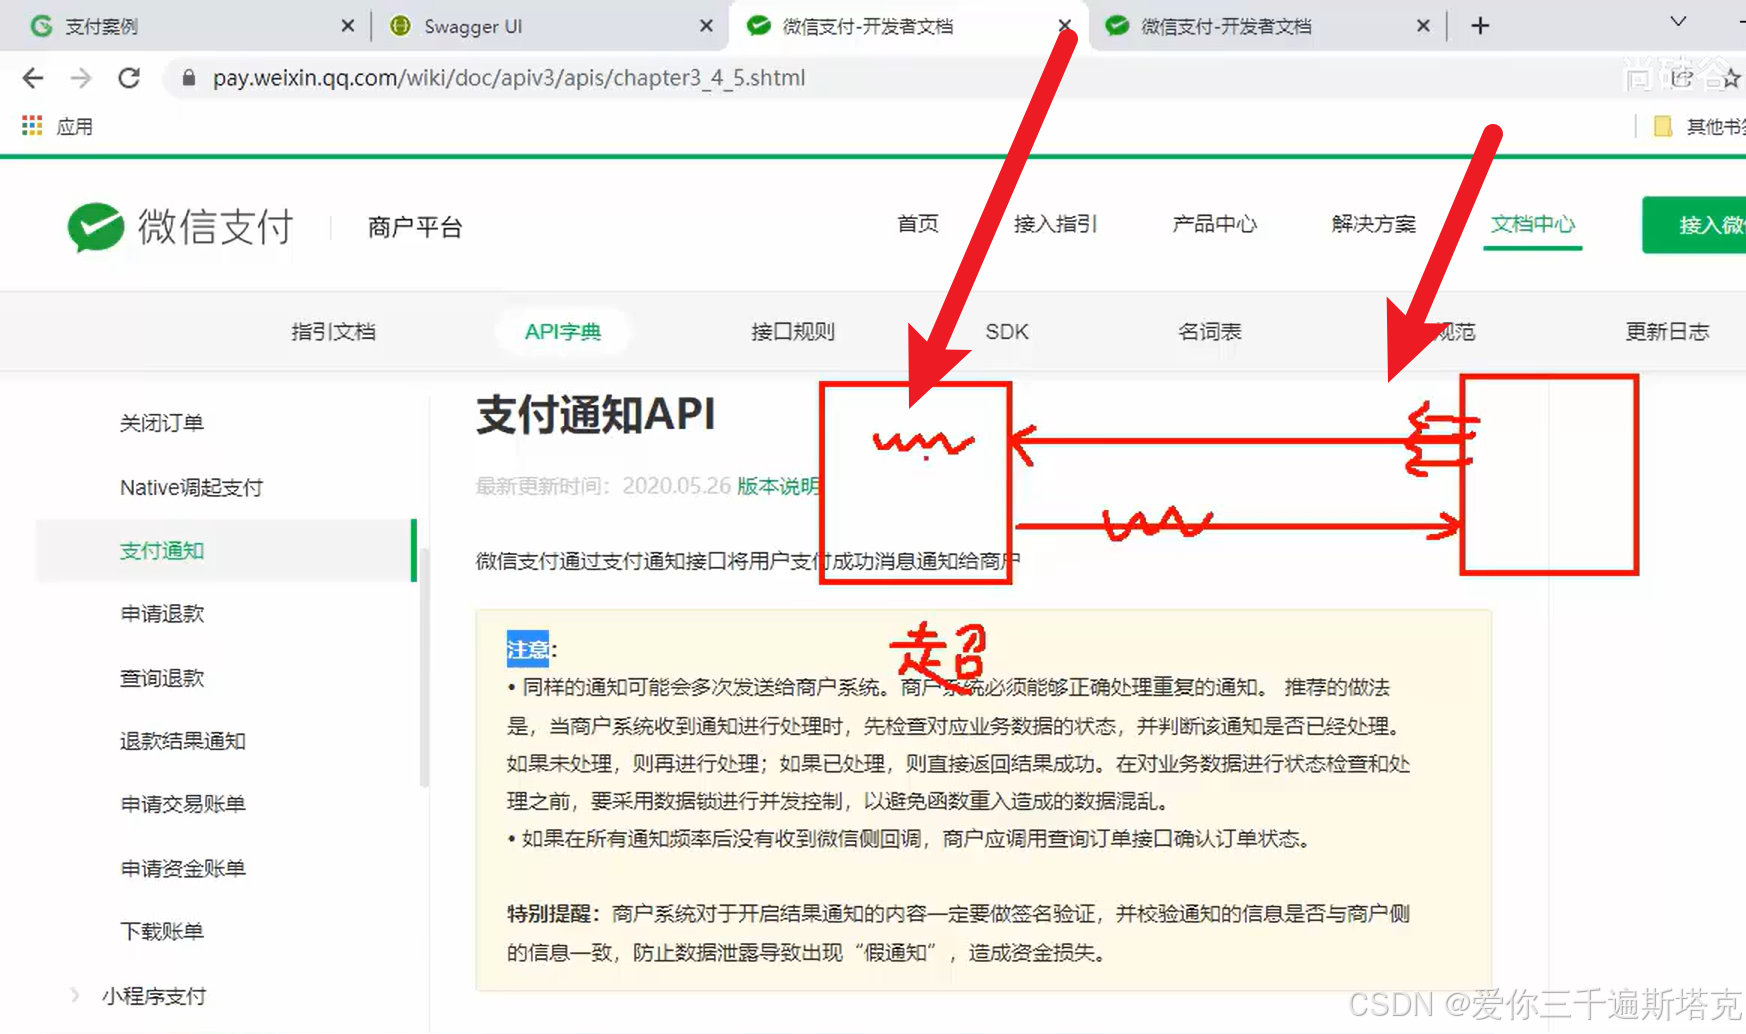Click the 应用 bookmarks bar label

coord(74,126)
